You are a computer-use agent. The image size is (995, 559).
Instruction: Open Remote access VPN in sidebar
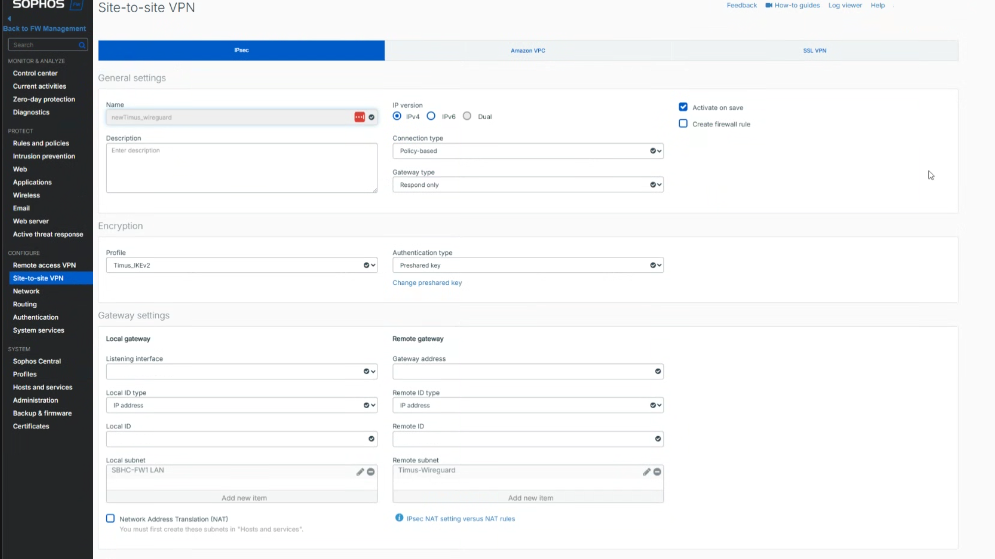pos(44,265)
